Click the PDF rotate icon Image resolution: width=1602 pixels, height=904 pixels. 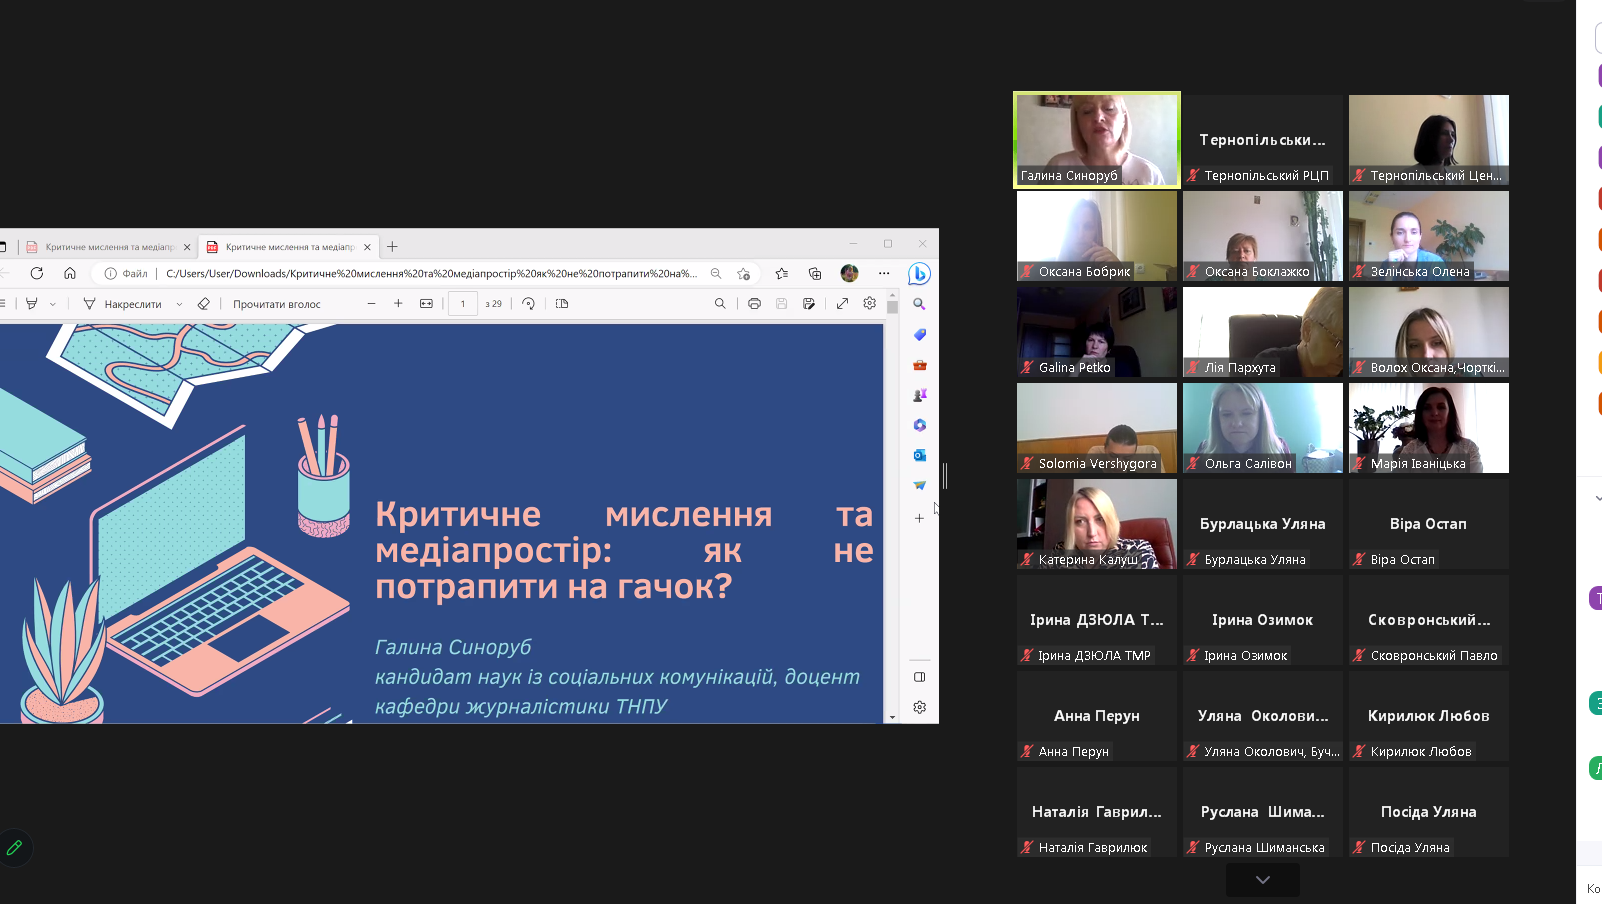pyautogui.click(x=529, y=304)
